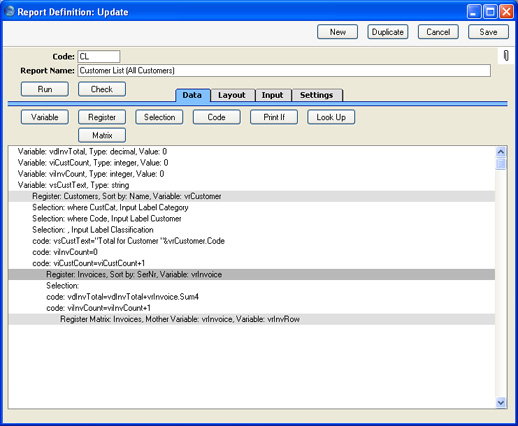
Task: Click the Register button
Action: pyautogui.click(x=102, y=117)
